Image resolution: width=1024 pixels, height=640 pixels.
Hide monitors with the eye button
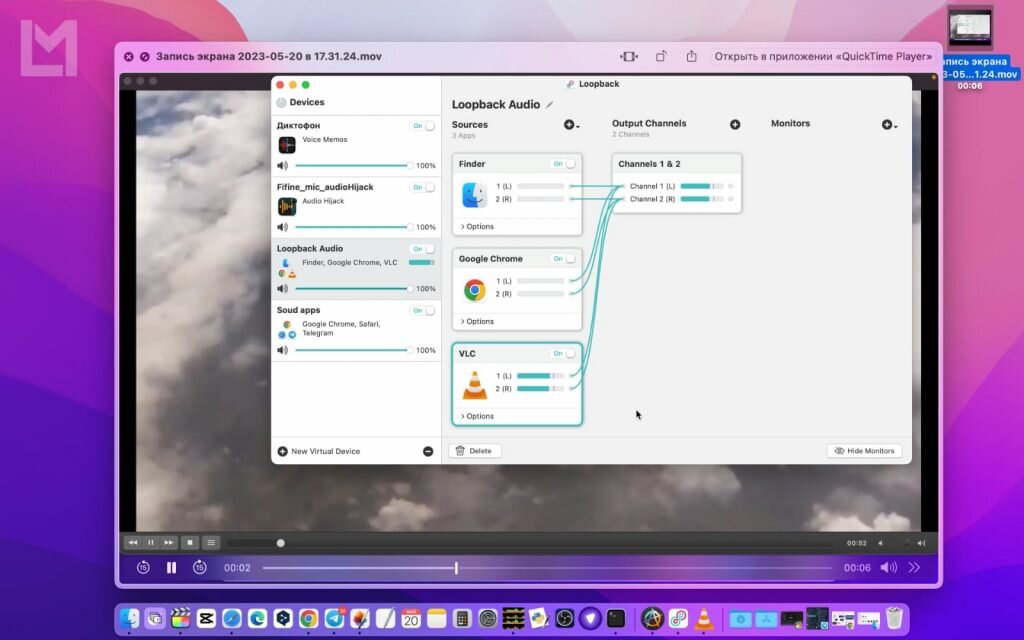point(865,451)
